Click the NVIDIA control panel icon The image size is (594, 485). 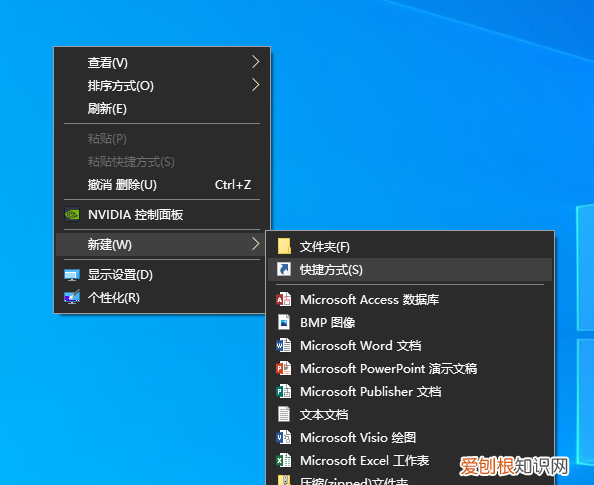click(72, 214)
